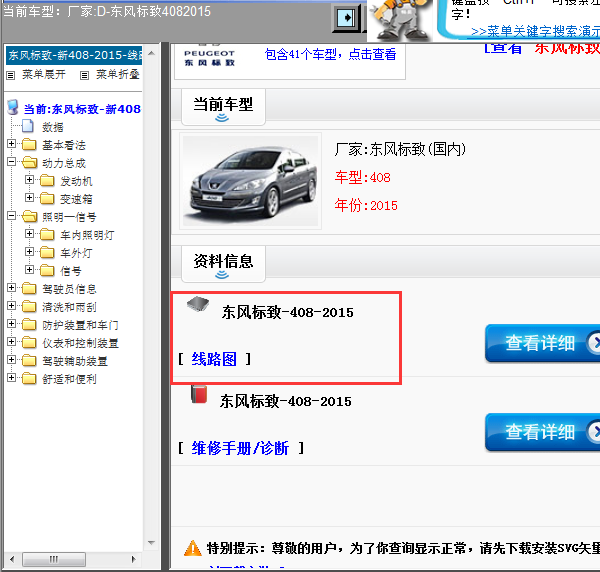600x572 pixels.
Task: Click the horizontal scrollbar right arrow
Action: (134, 559)
